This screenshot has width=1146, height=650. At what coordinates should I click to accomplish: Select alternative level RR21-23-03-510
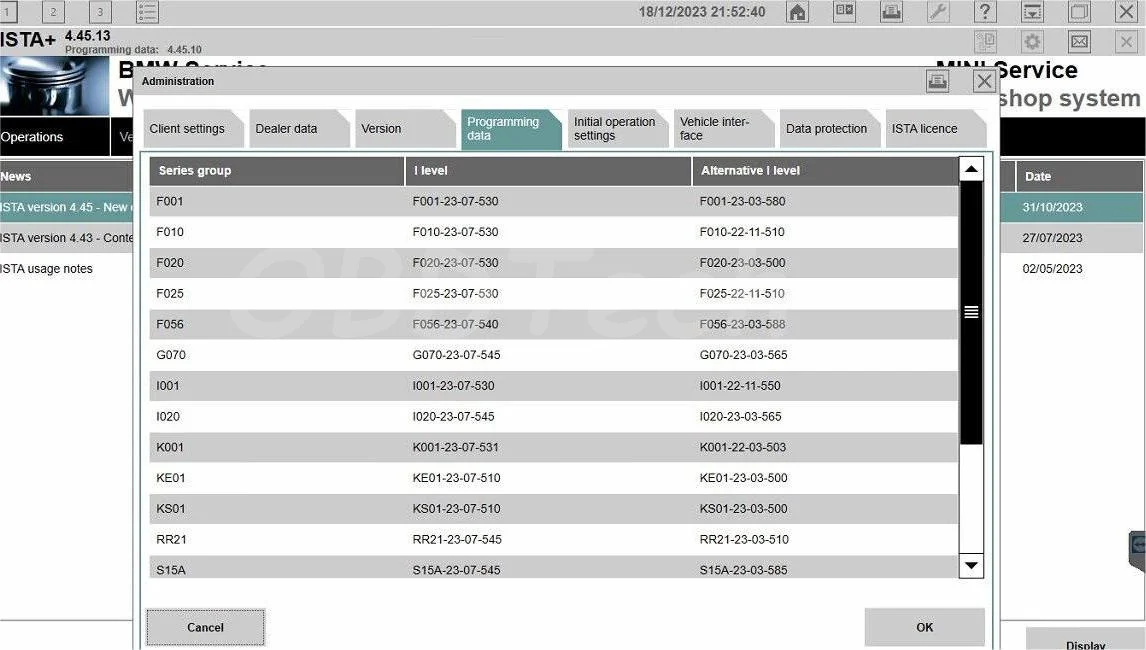744,539
